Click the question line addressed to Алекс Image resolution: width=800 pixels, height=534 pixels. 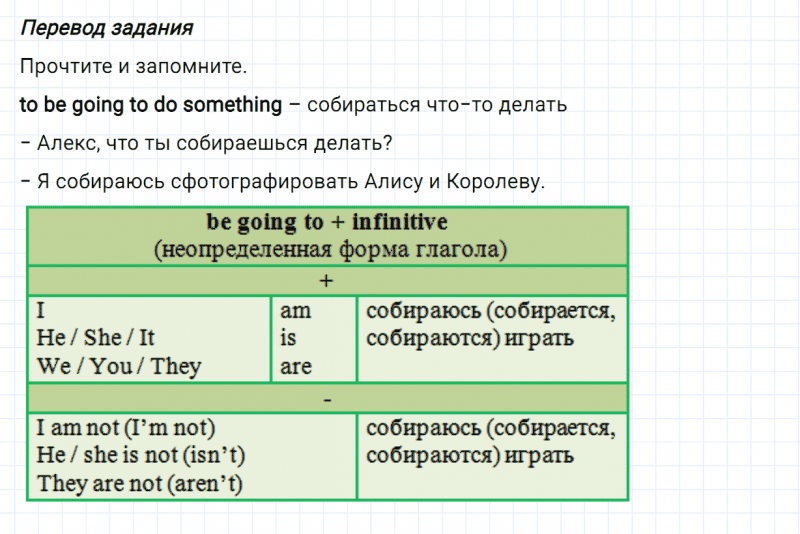[205, 143]
